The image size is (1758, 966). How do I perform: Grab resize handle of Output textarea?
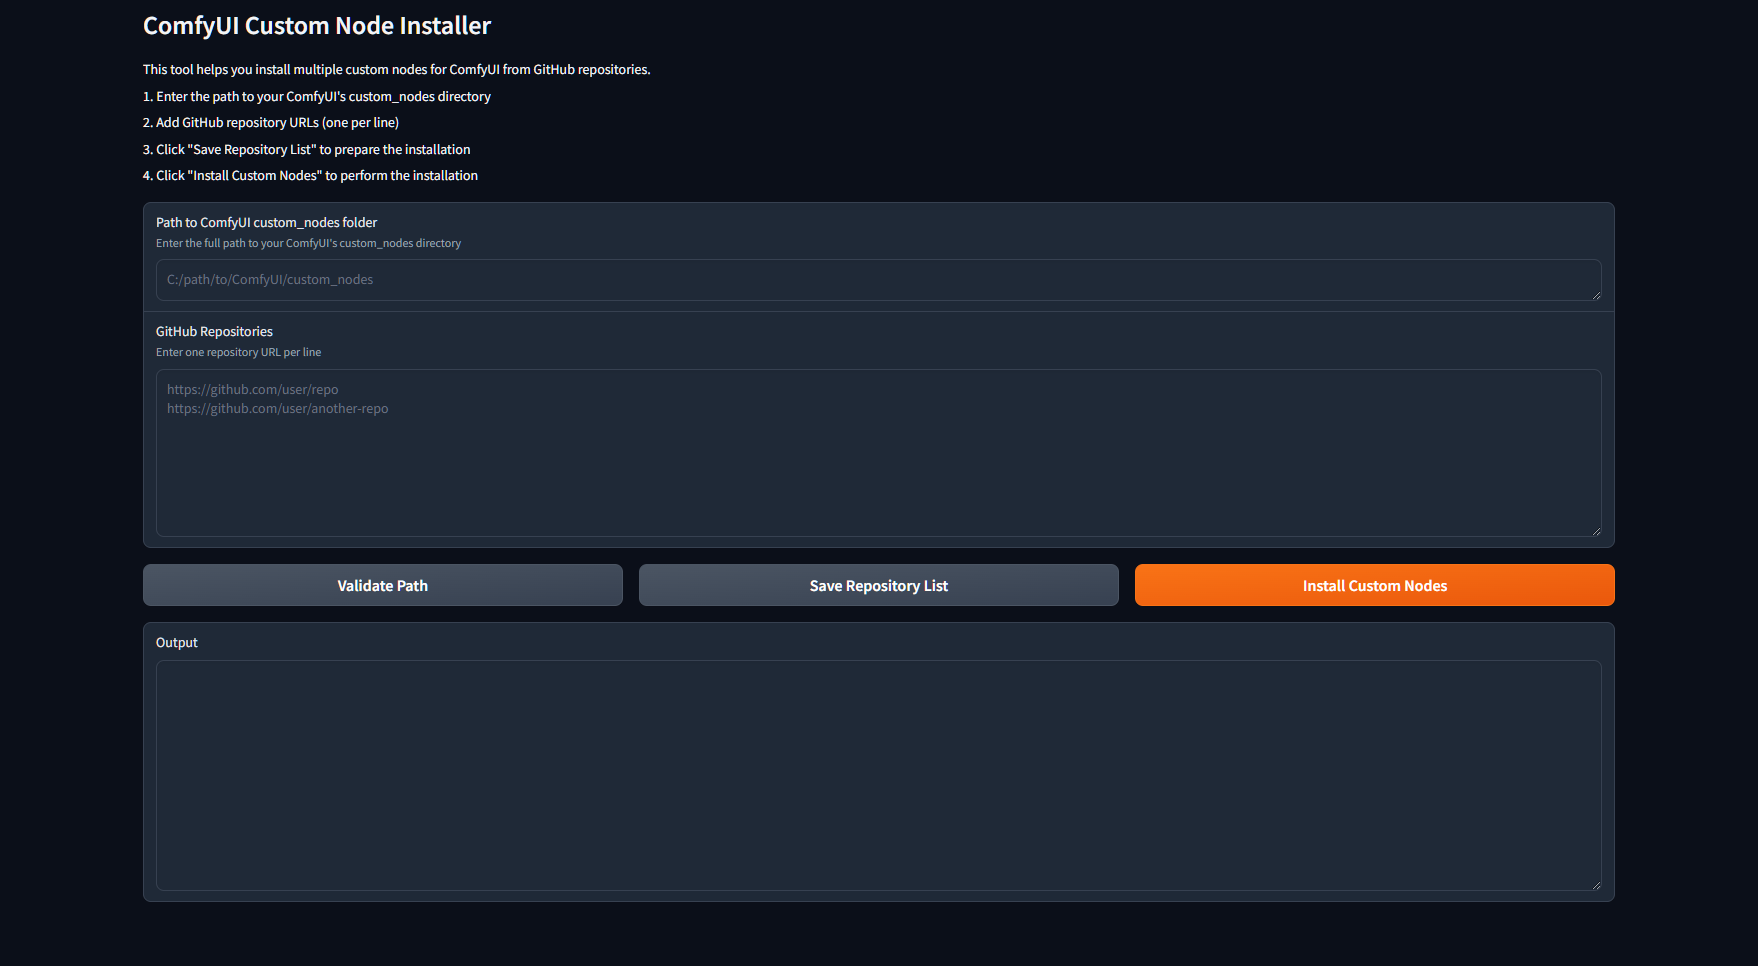click(x=1596, y=885)
